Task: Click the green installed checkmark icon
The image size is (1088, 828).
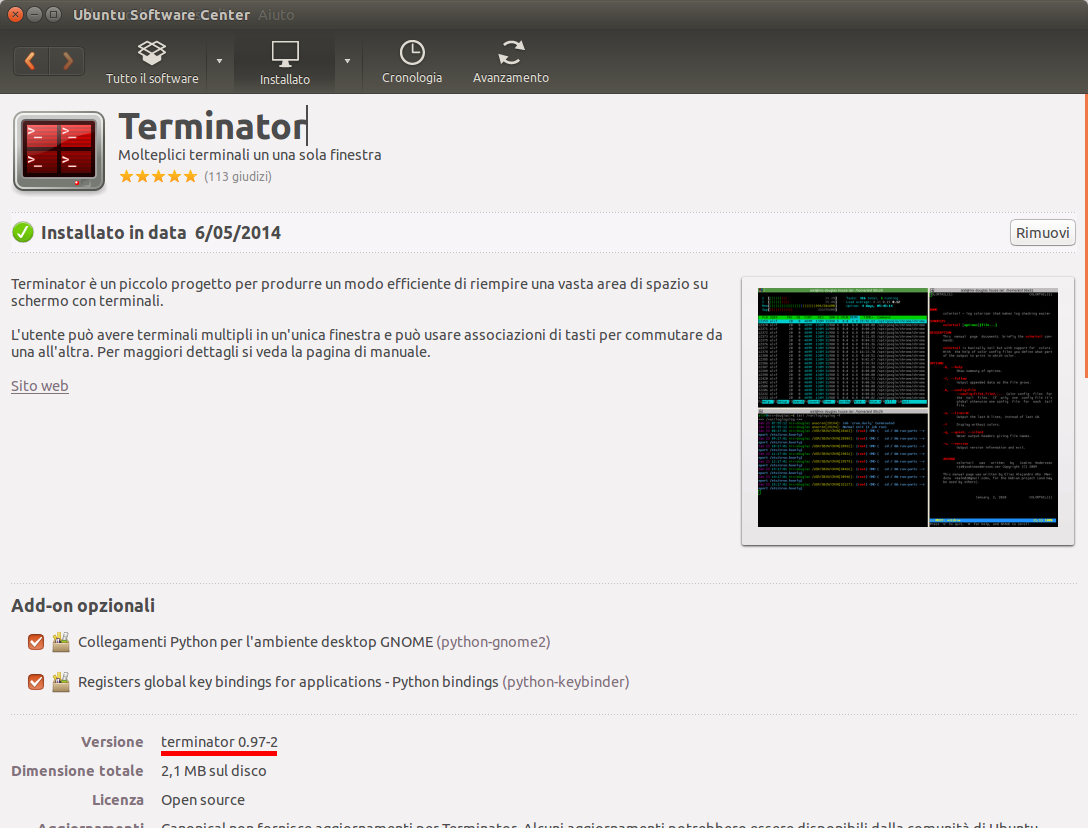Action: pos(23,233)
